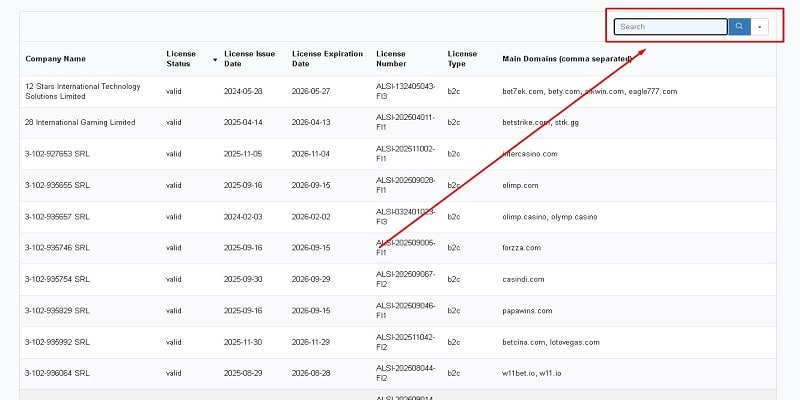Image resolution: width=800 pixels, height=400 pixels.
Task: Click the w11bet.io, w11.io domains cell
Action: [x=532, y=373]
